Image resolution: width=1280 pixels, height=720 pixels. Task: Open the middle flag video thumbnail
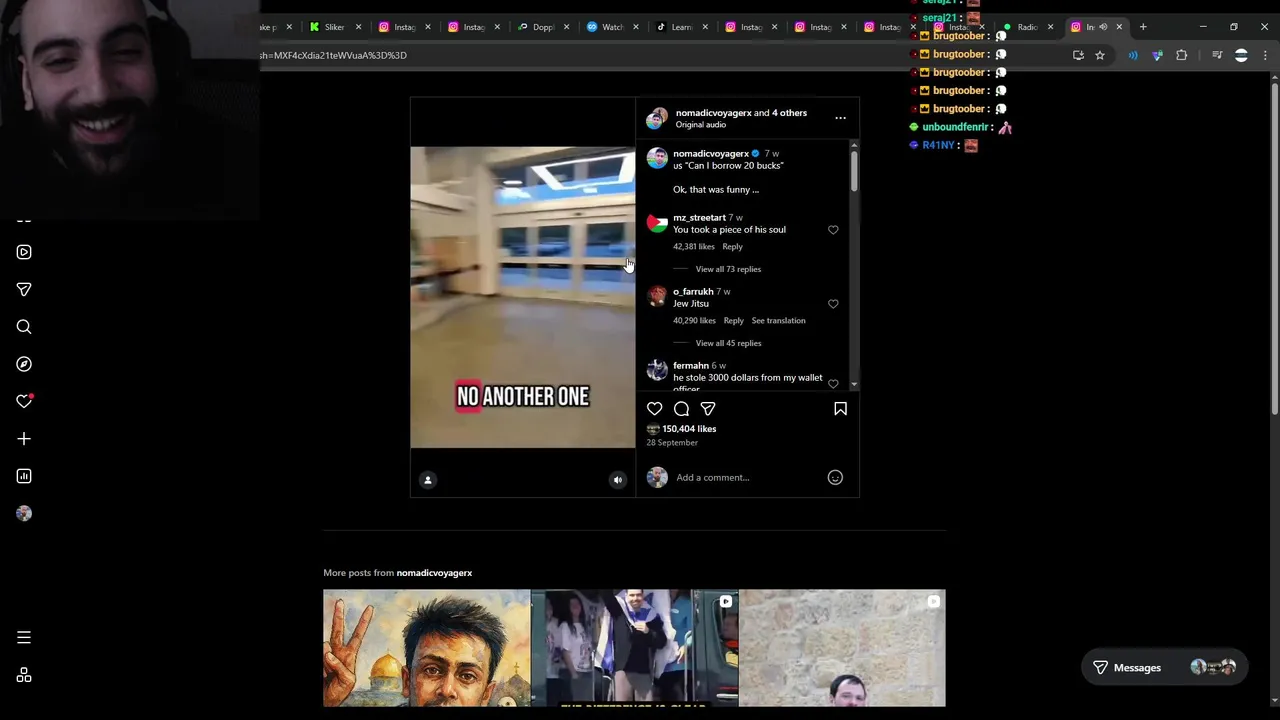click(x=635, y=648)
